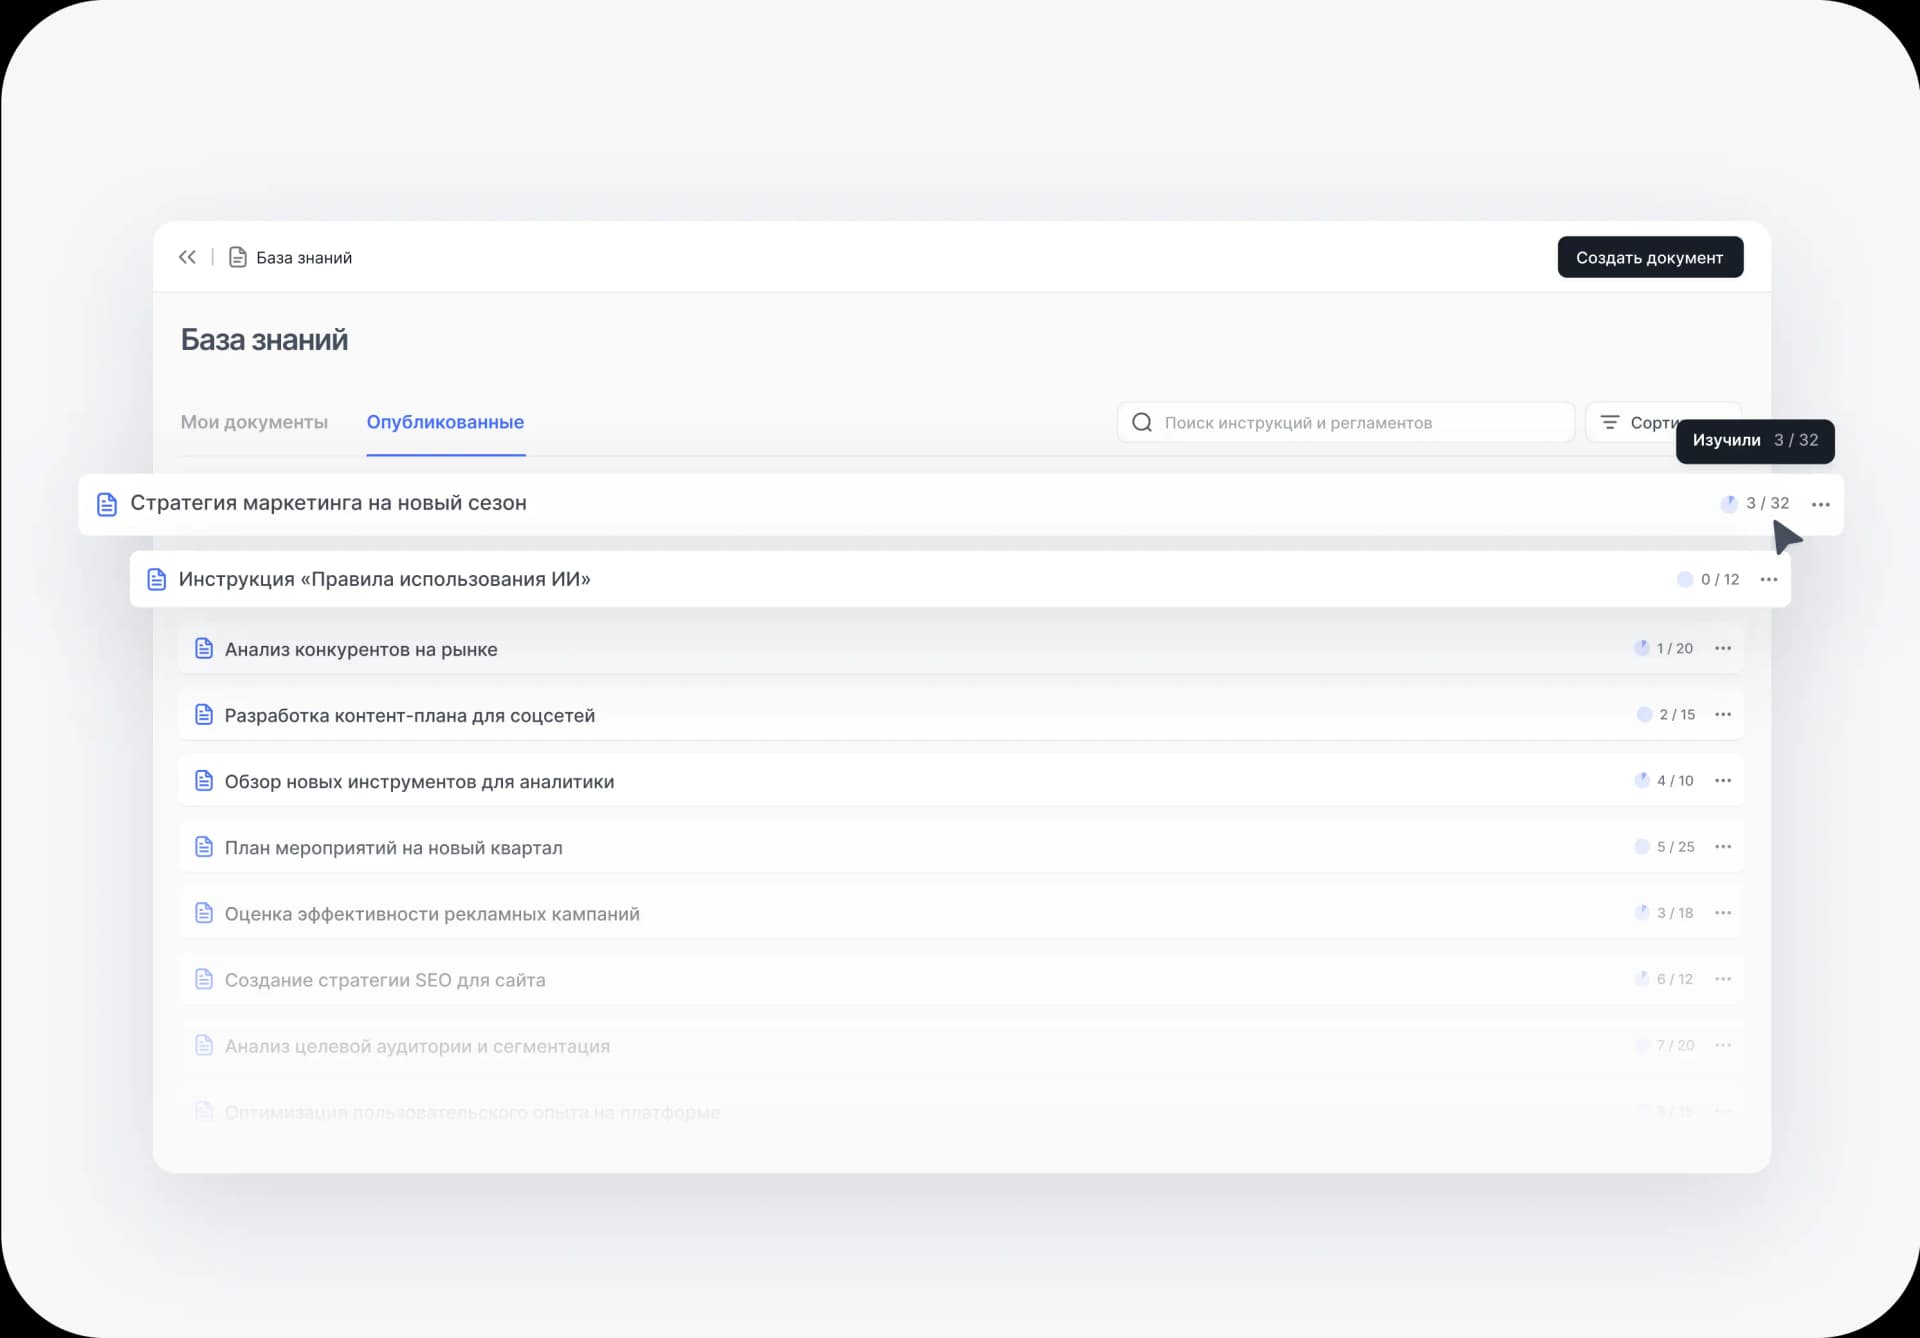Image resolution: width=1920 pixels, height=1338 pixels.
Task: Collapse sidebar with double chevron icon
Action: click(x=187, y=257)
